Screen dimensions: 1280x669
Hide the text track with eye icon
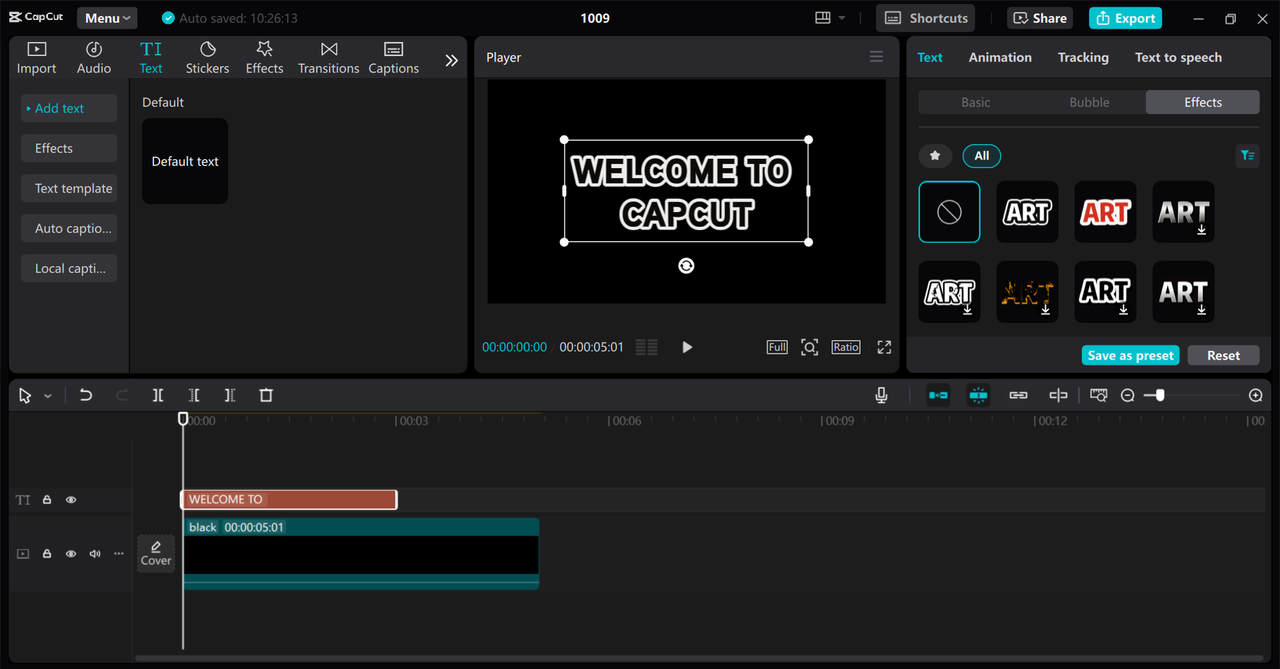click(71, 500)
